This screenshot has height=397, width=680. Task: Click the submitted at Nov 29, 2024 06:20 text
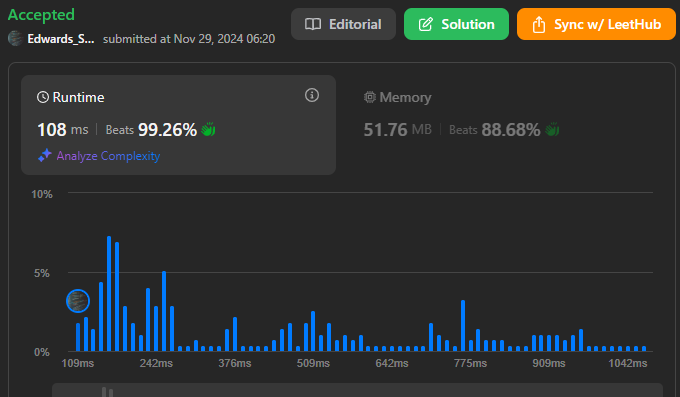pyautogui.click(x=189, y=39)
